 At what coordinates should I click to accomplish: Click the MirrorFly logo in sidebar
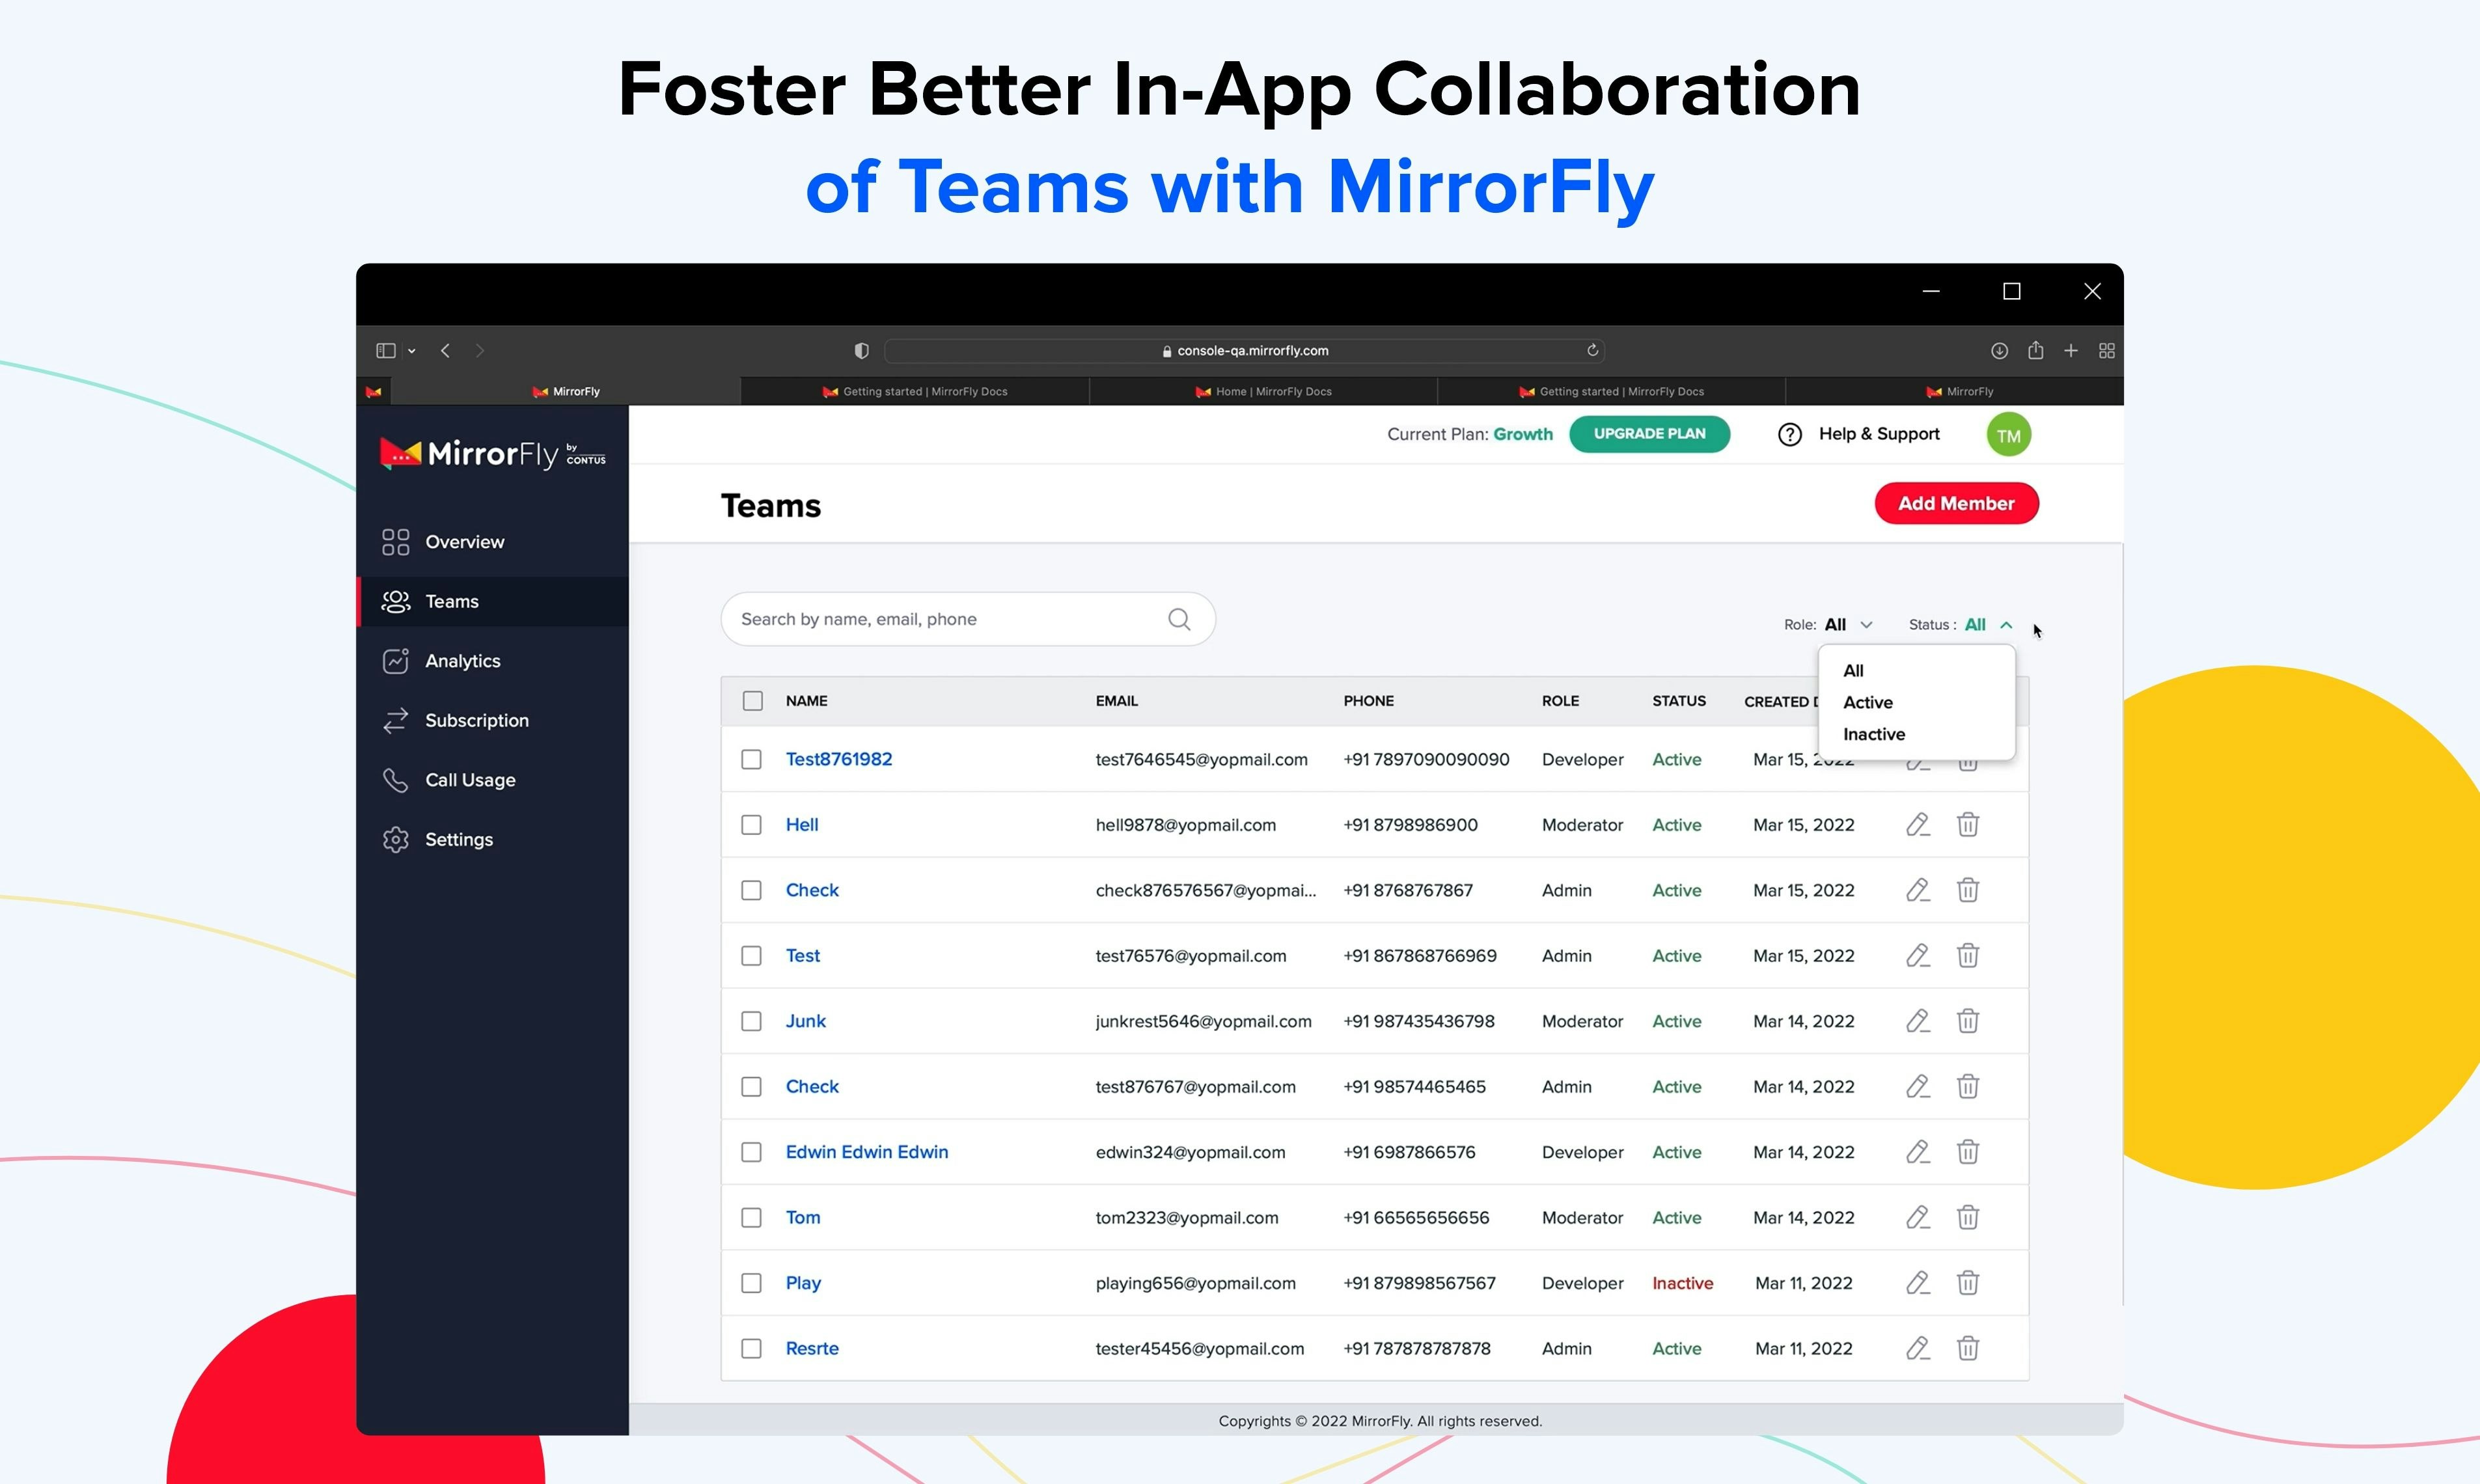pyautogui.click(x=493, y=454)
